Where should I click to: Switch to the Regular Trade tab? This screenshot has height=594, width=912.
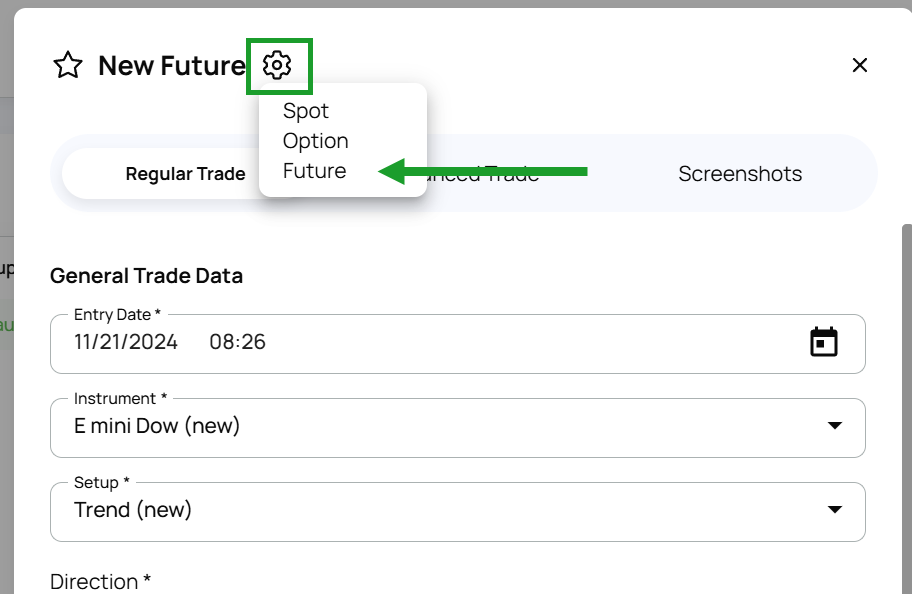(x=185, y=174)
